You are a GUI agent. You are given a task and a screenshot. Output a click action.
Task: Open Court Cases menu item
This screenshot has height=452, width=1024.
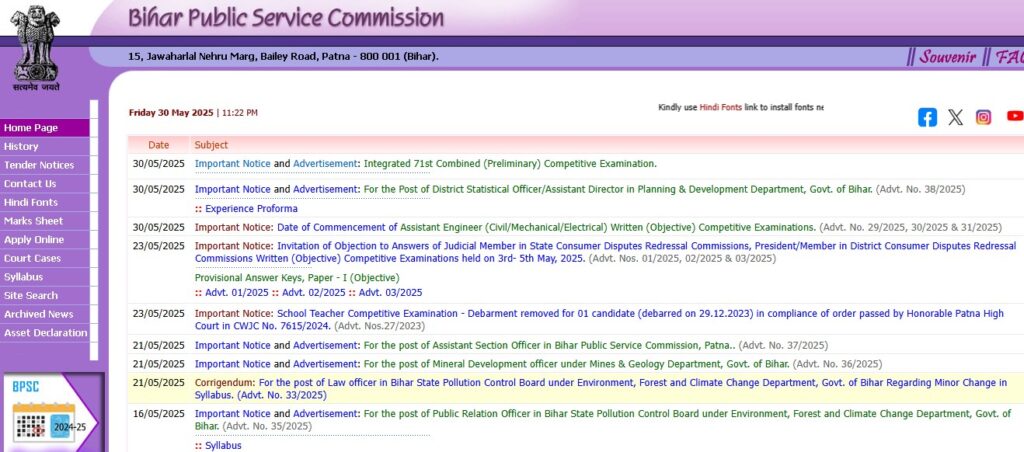44,258
